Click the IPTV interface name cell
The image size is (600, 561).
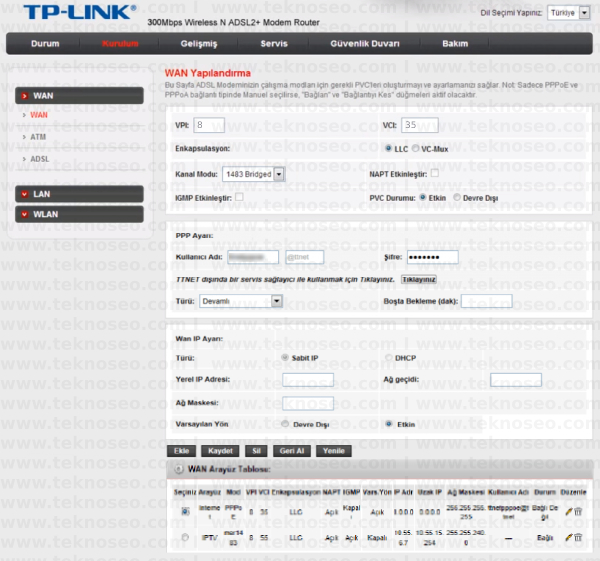pyautogui.click(x=210, y=538)
